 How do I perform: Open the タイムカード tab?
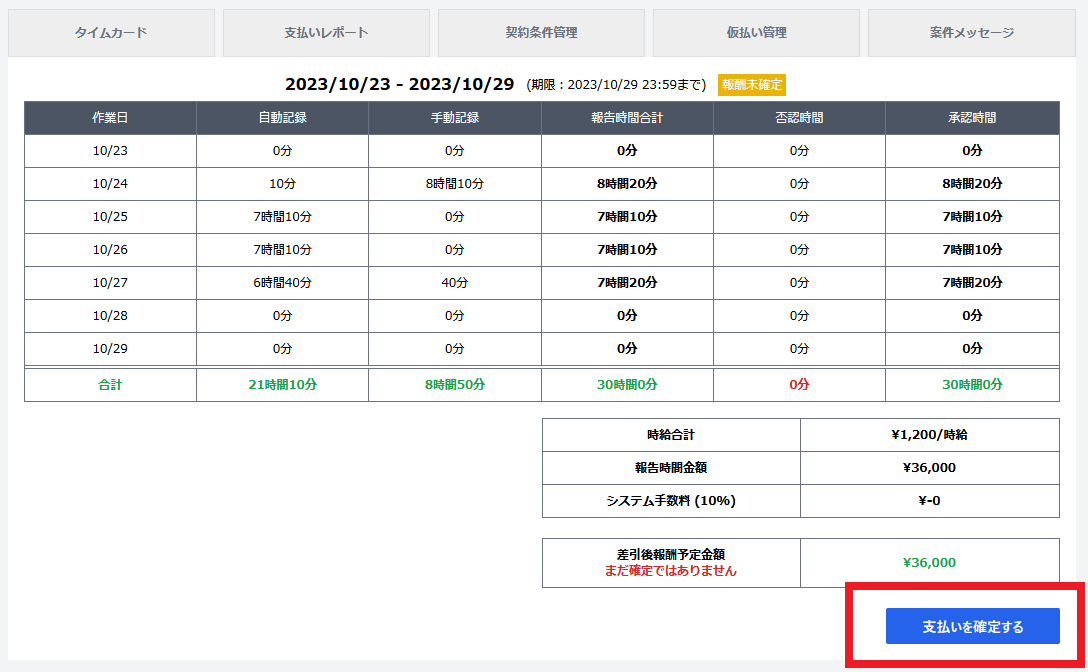coord(111,33)
